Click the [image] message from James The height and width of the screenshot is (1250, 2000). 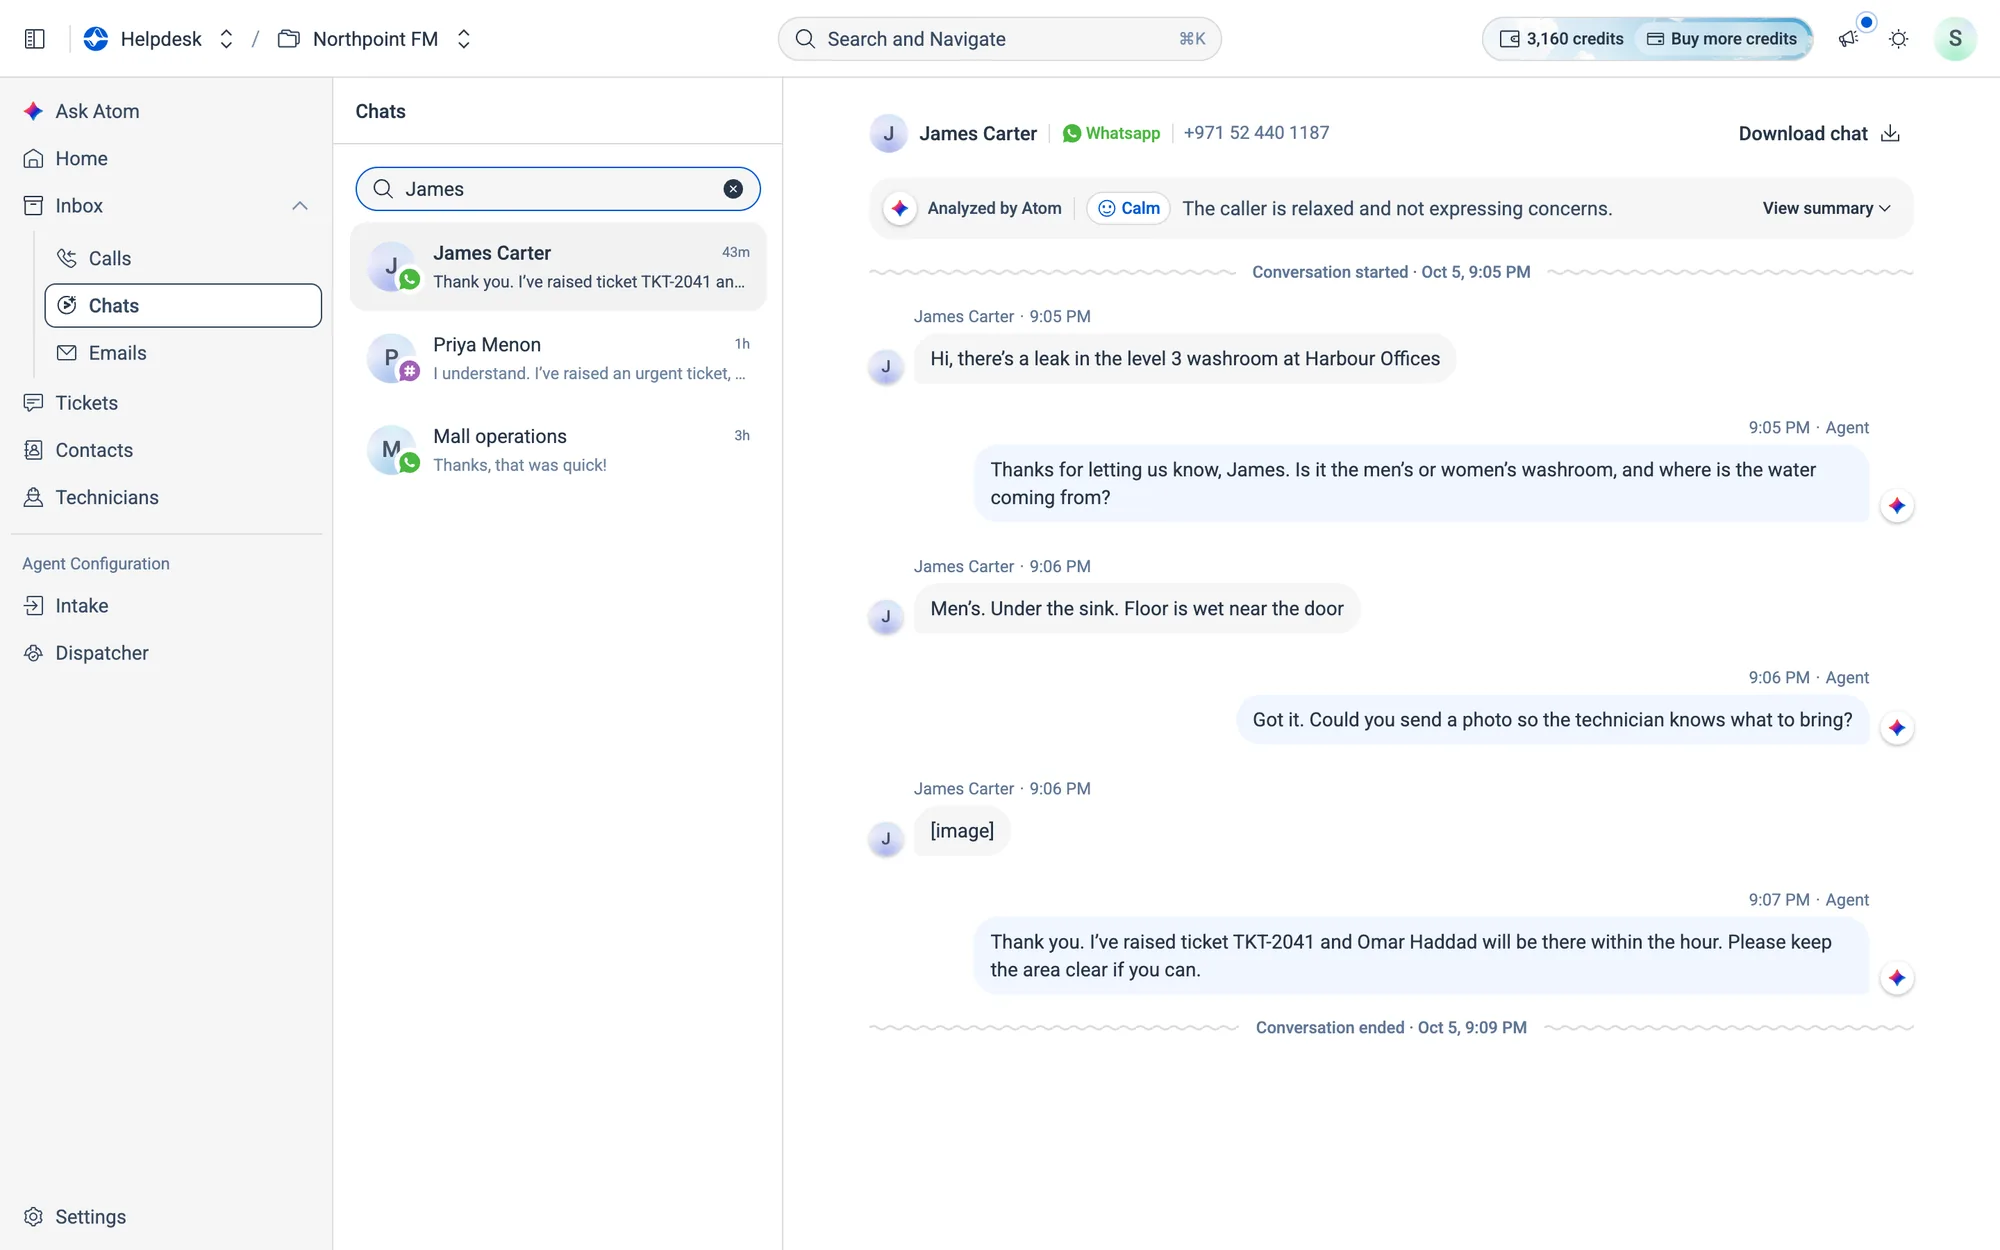(961, 831)
